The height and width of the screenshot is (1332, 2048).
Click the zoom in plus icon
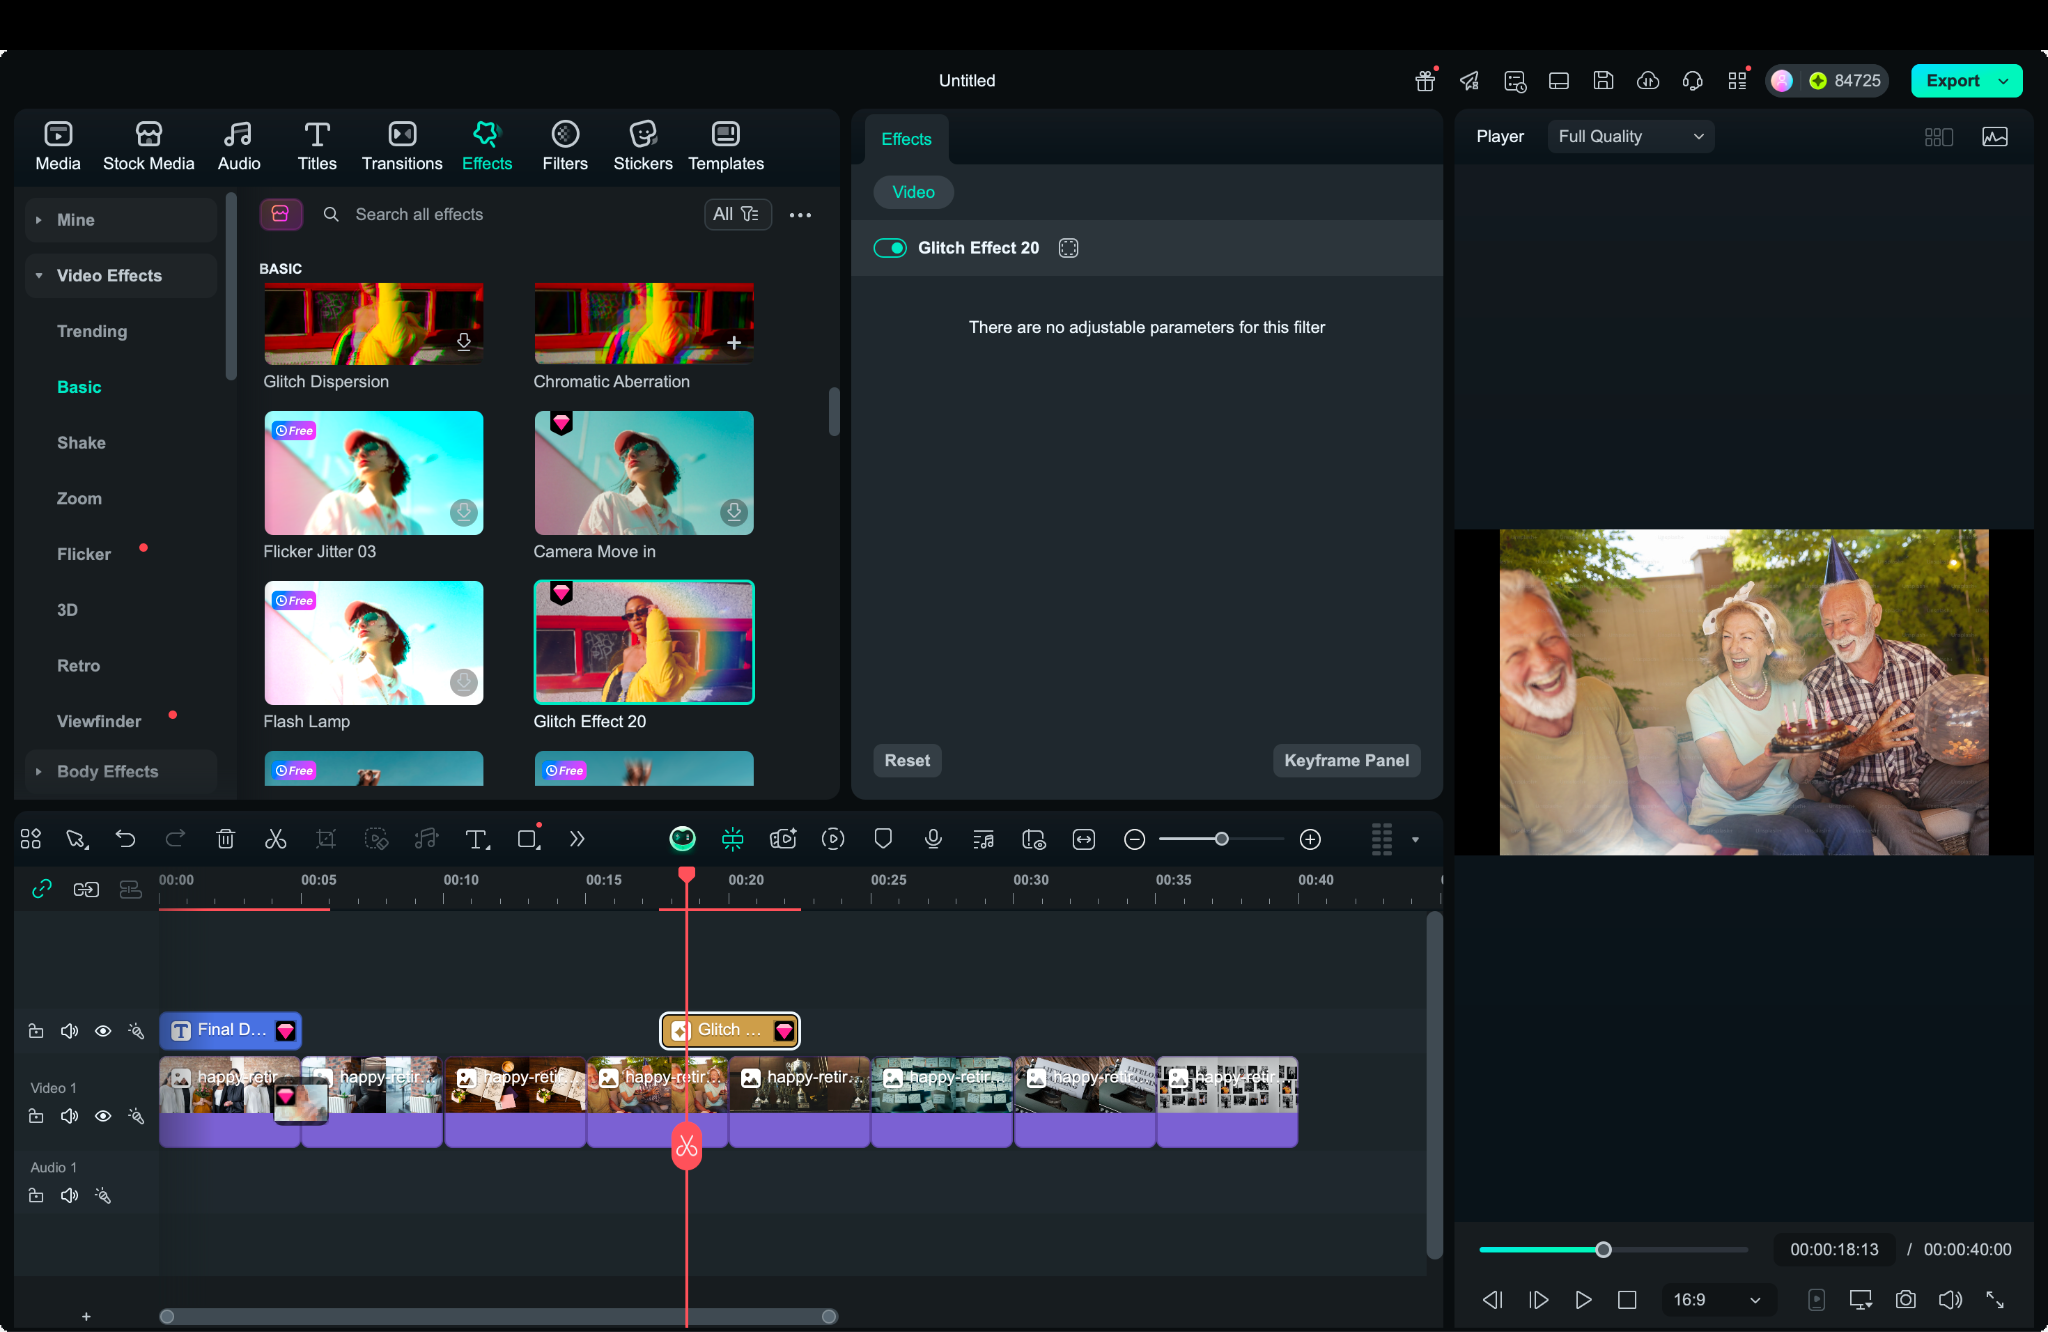[x=1310, y=839]
